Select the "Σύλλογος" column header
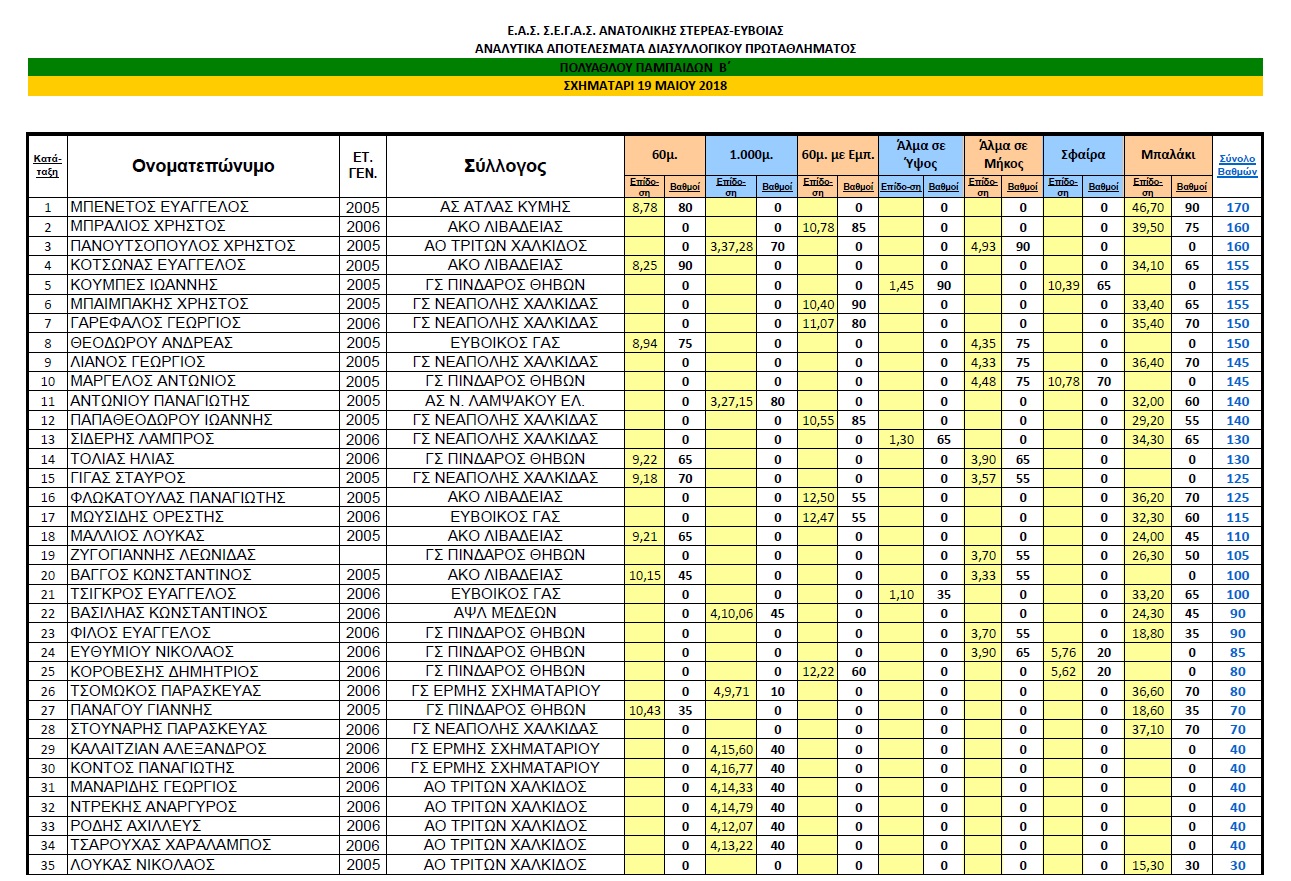Screen dimensions: 1291x881 point(505,166)
